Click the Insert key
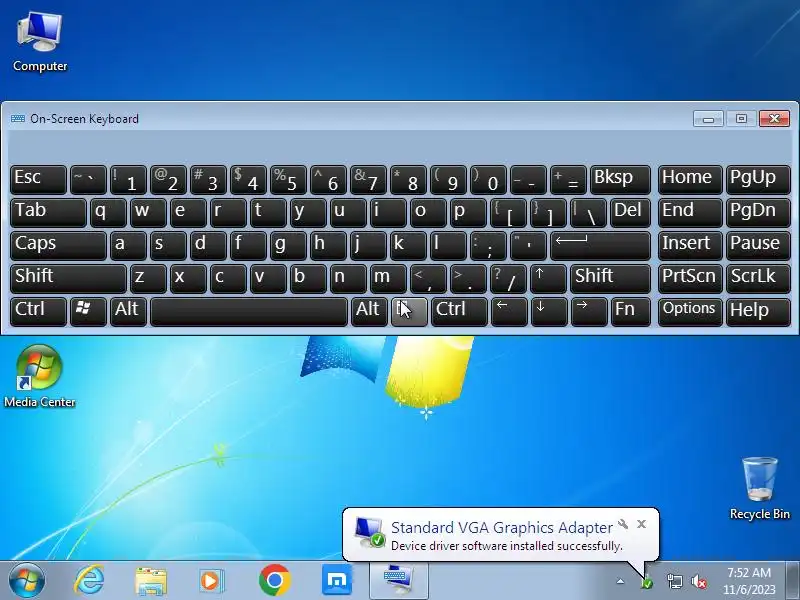800x600 pixels. (690, 245)
